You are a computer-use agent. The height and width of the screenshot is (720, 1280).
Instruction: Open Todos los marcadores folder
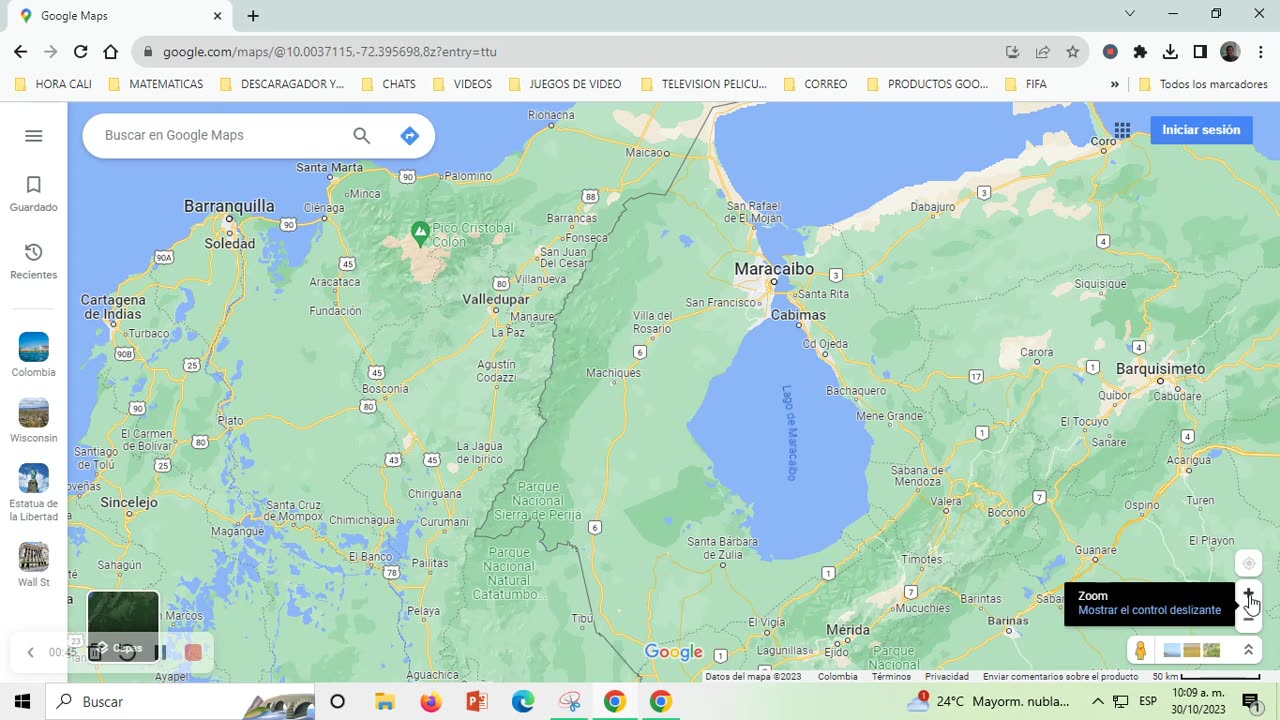(1203, 84)
